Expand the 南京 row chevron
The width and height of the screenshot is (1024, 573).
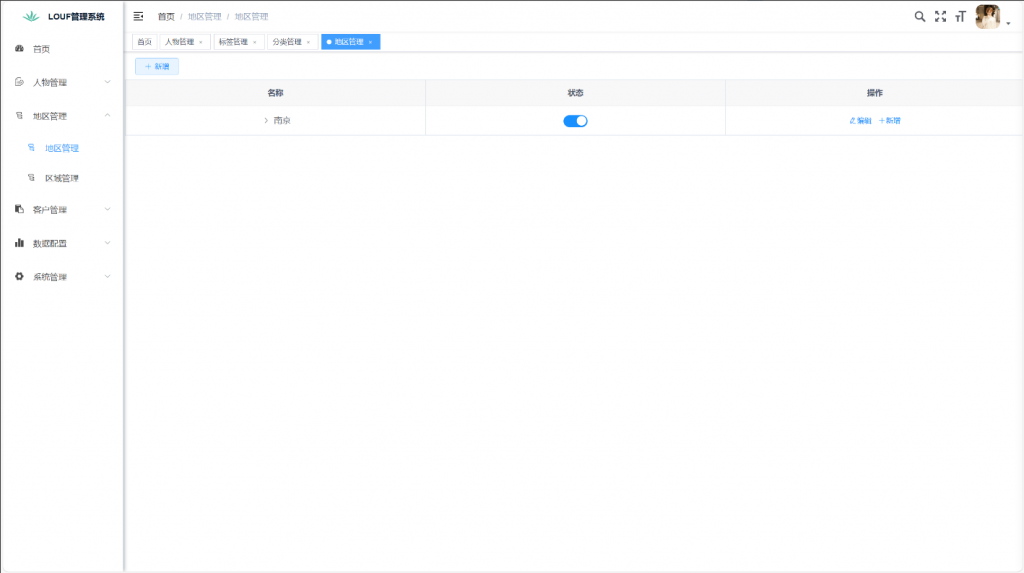265,121
